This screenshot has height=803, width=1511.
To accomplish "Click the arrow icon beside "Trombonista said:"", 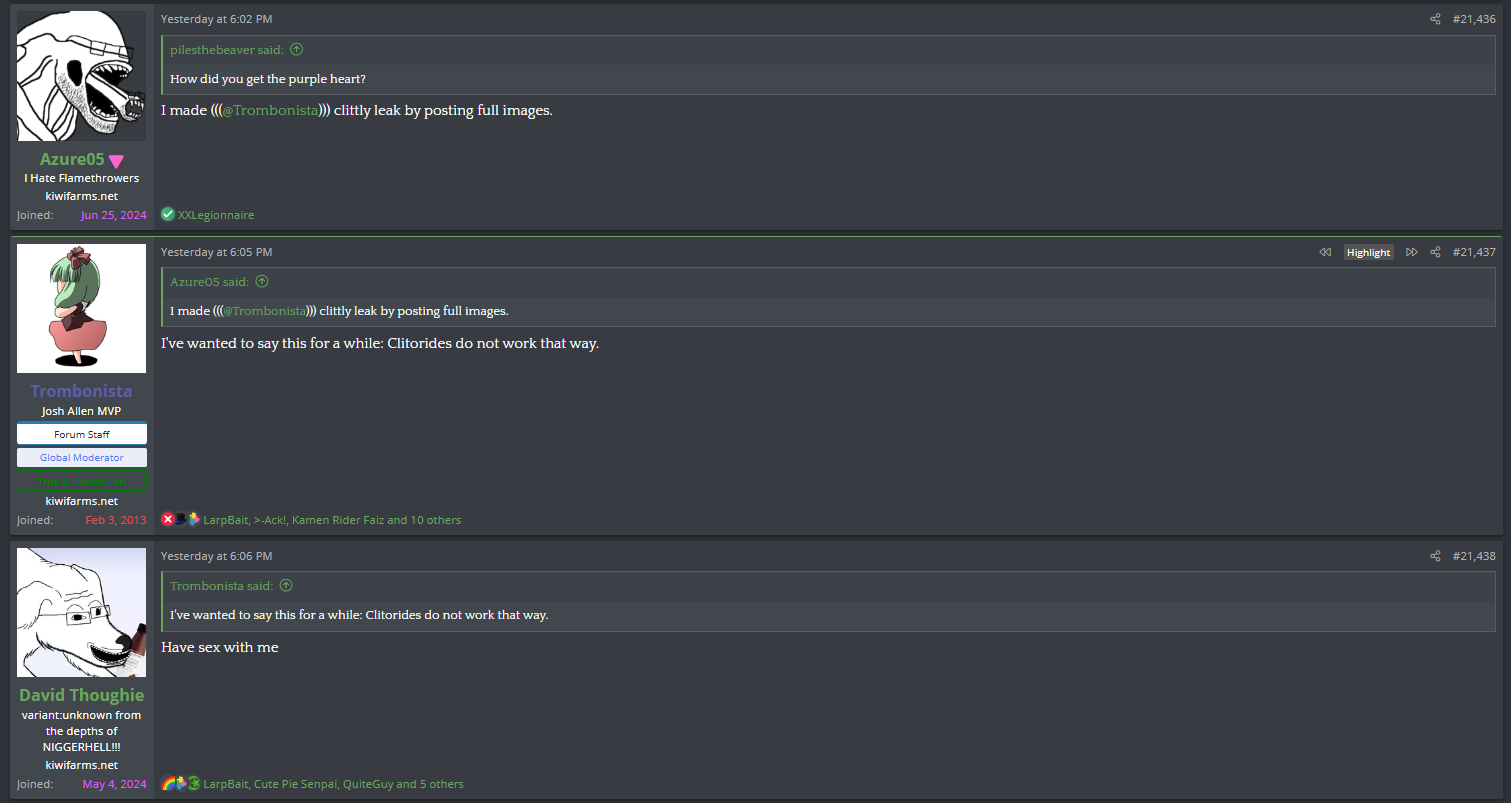I will coord(286,586).
